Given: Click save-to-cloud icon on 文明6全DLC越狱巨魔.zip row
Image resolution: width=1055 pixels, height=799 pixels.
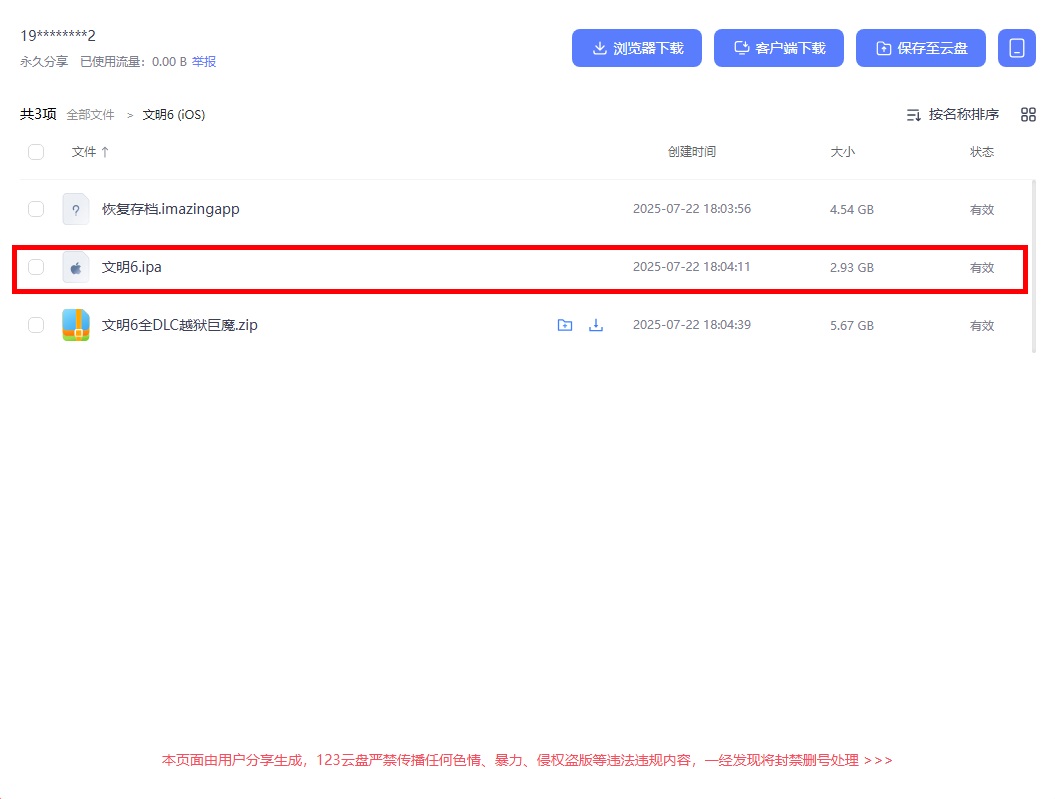Looking at the screenshot, I should [x=565, y=325].
